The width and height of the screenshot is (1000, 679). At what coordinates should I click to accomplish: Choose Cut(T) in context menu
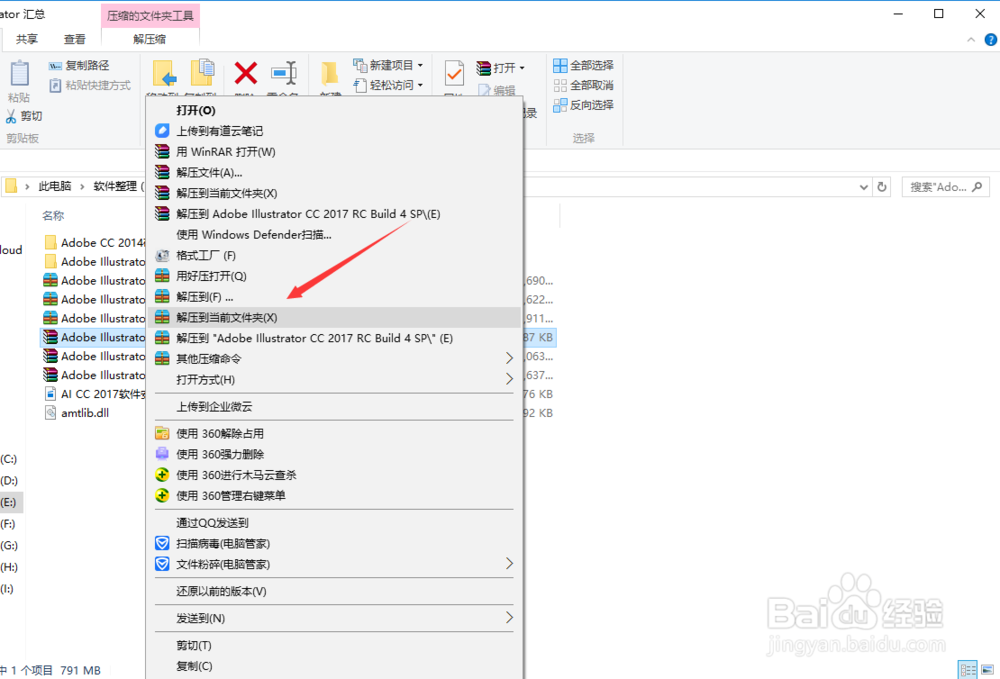[334, 645]
